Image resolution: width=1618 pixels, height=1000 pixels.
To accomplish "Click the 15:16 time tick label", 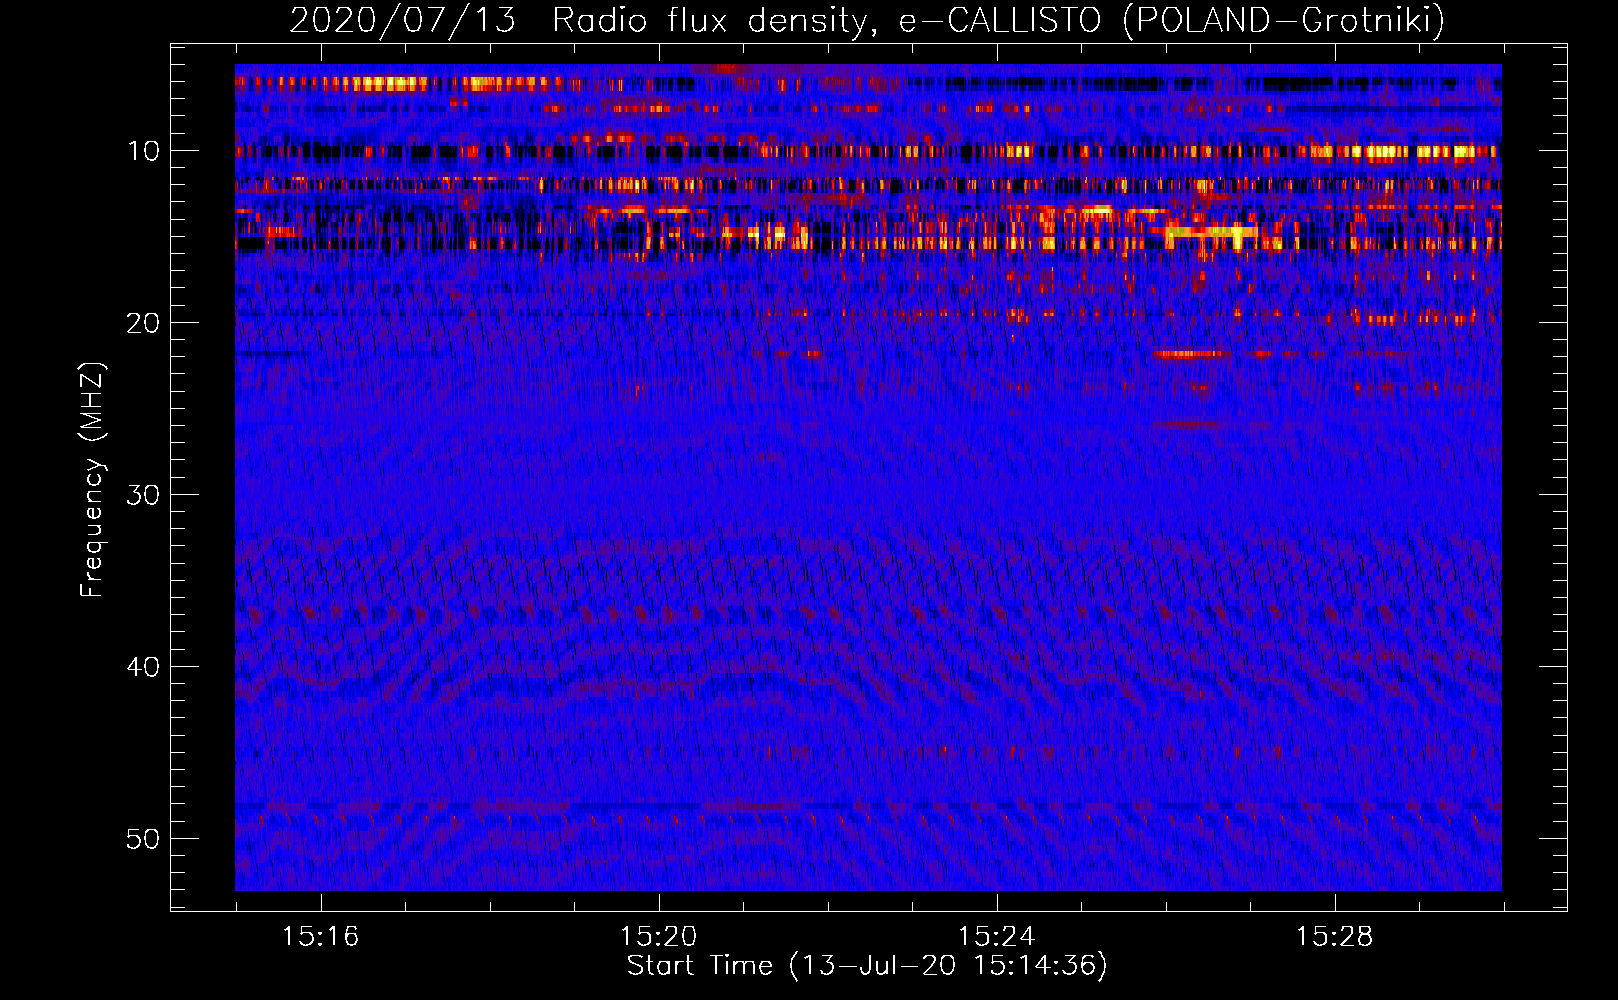I will 320,936.
